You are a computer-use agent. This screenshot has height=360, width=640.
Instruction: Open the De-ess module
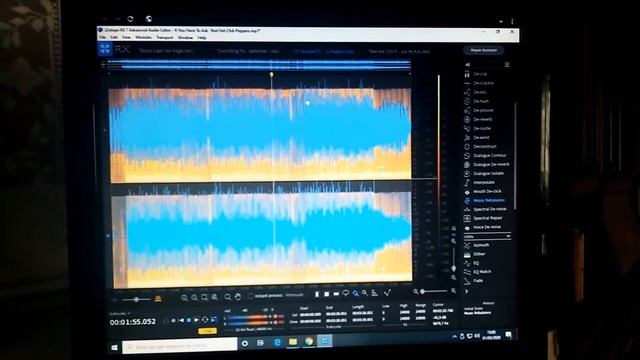480,92
